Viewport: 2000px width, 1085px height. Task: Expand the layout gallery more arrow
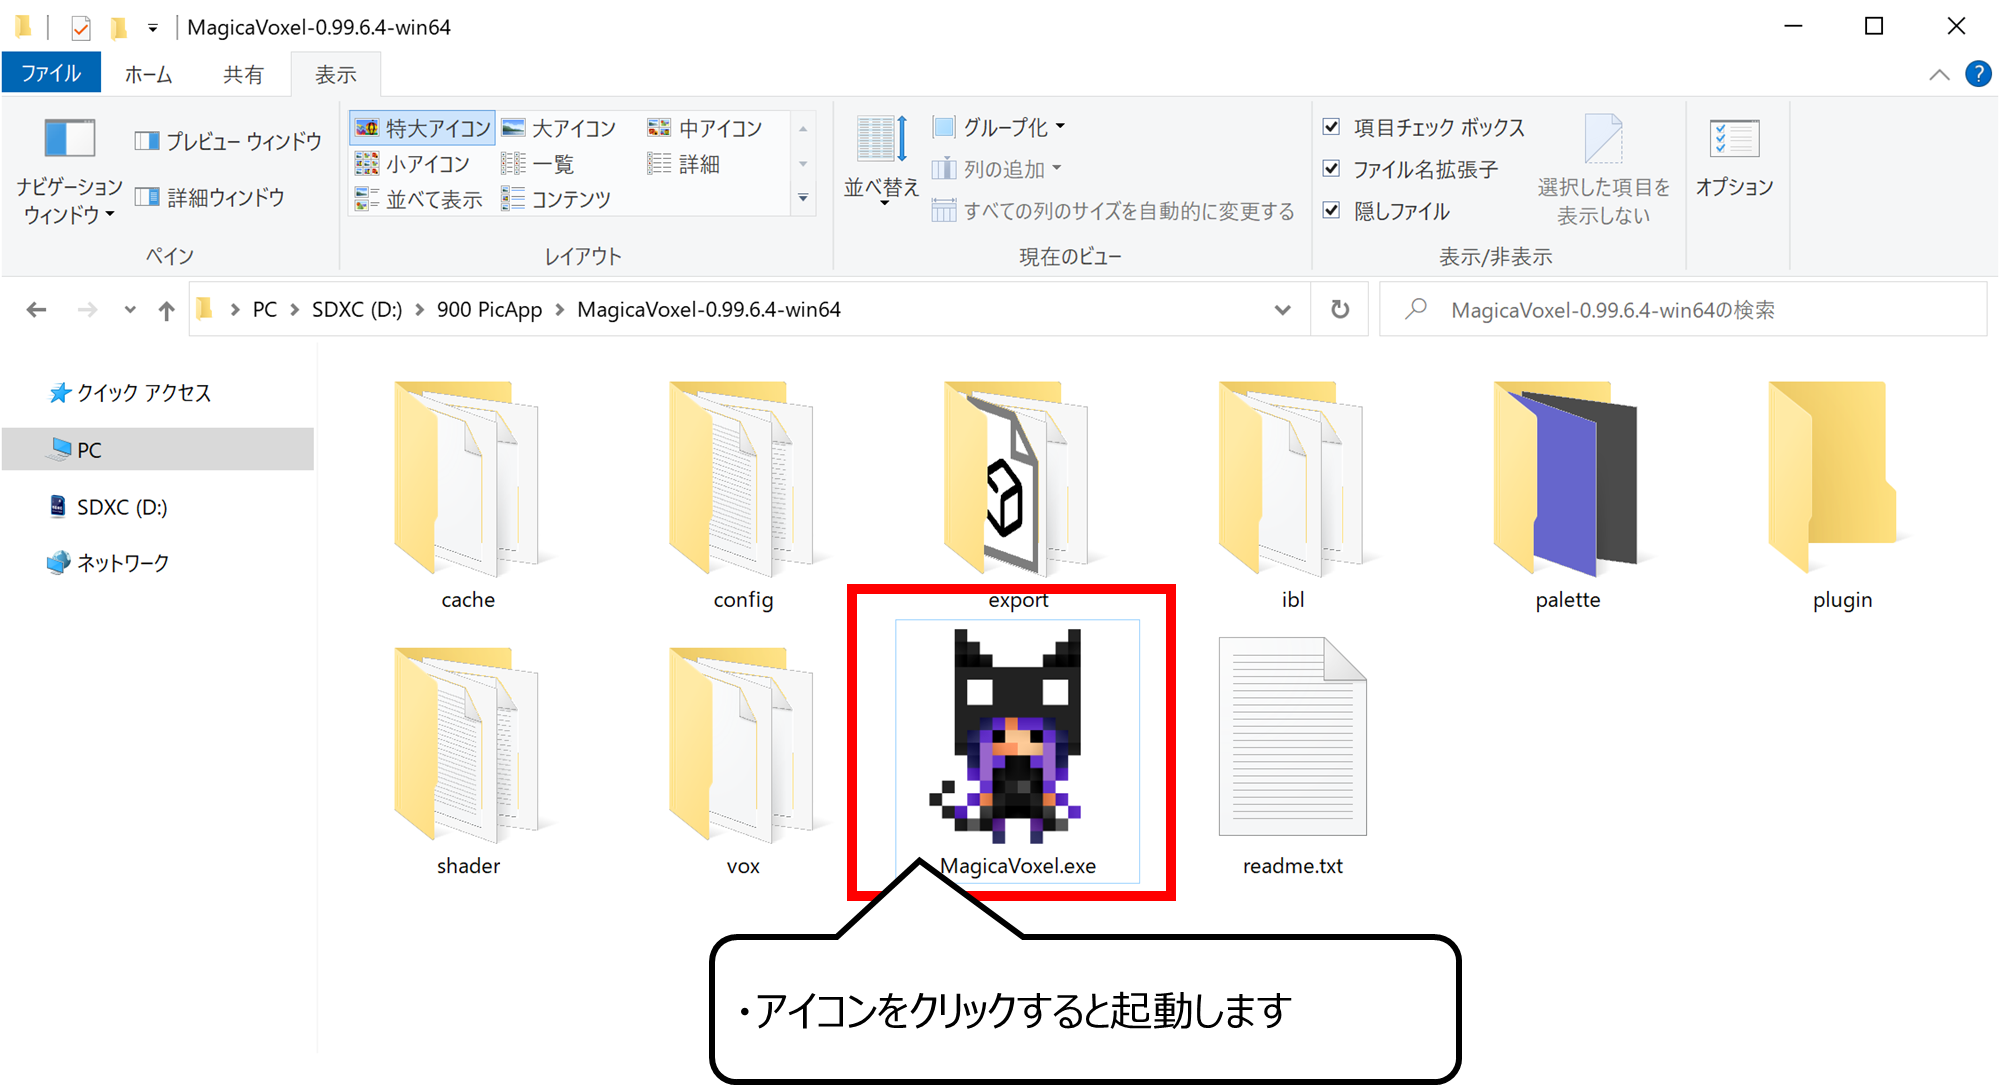803,198
